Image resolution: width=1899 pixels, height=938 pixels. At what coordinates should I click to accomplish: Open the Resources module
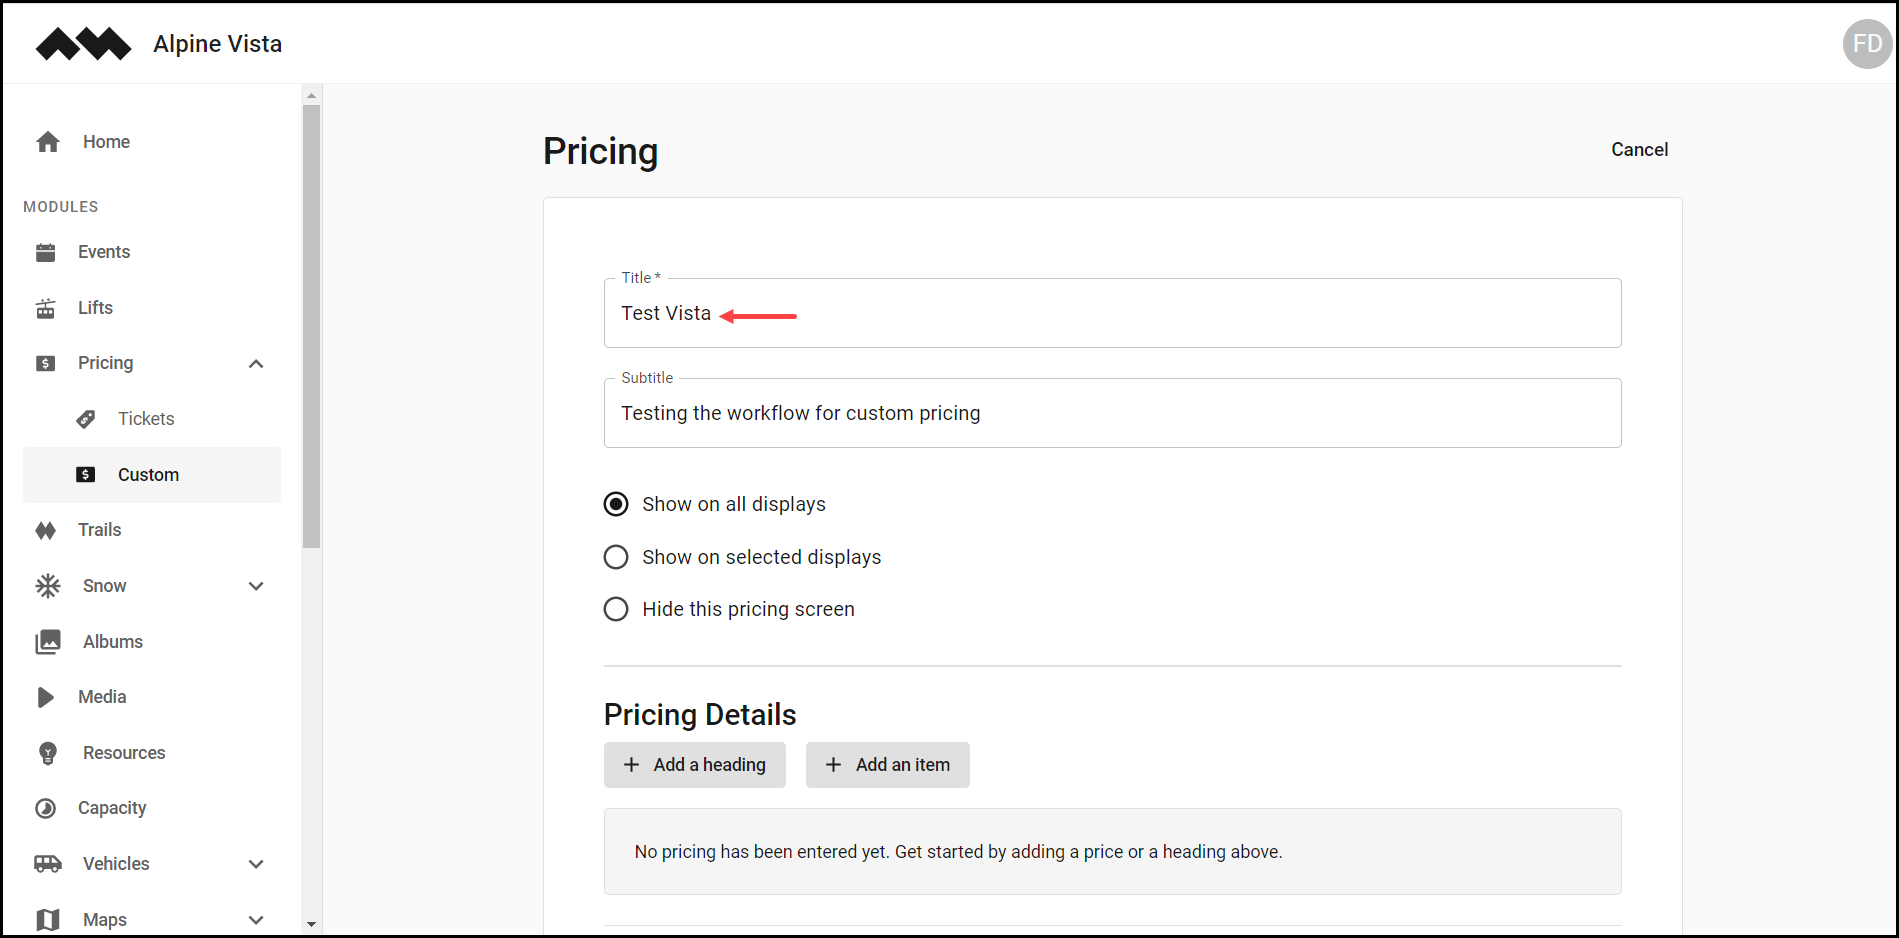click(x=152, y=753)
